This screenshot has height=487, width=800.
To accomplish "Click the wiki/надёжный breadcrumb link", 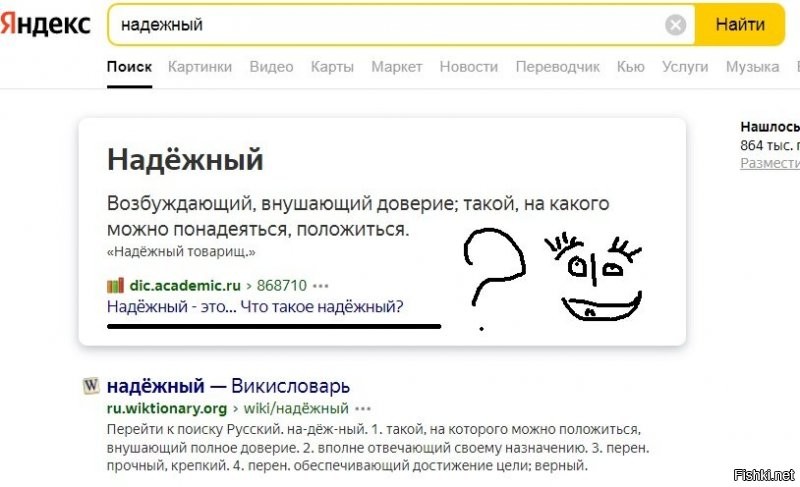I will coord(296,408).
